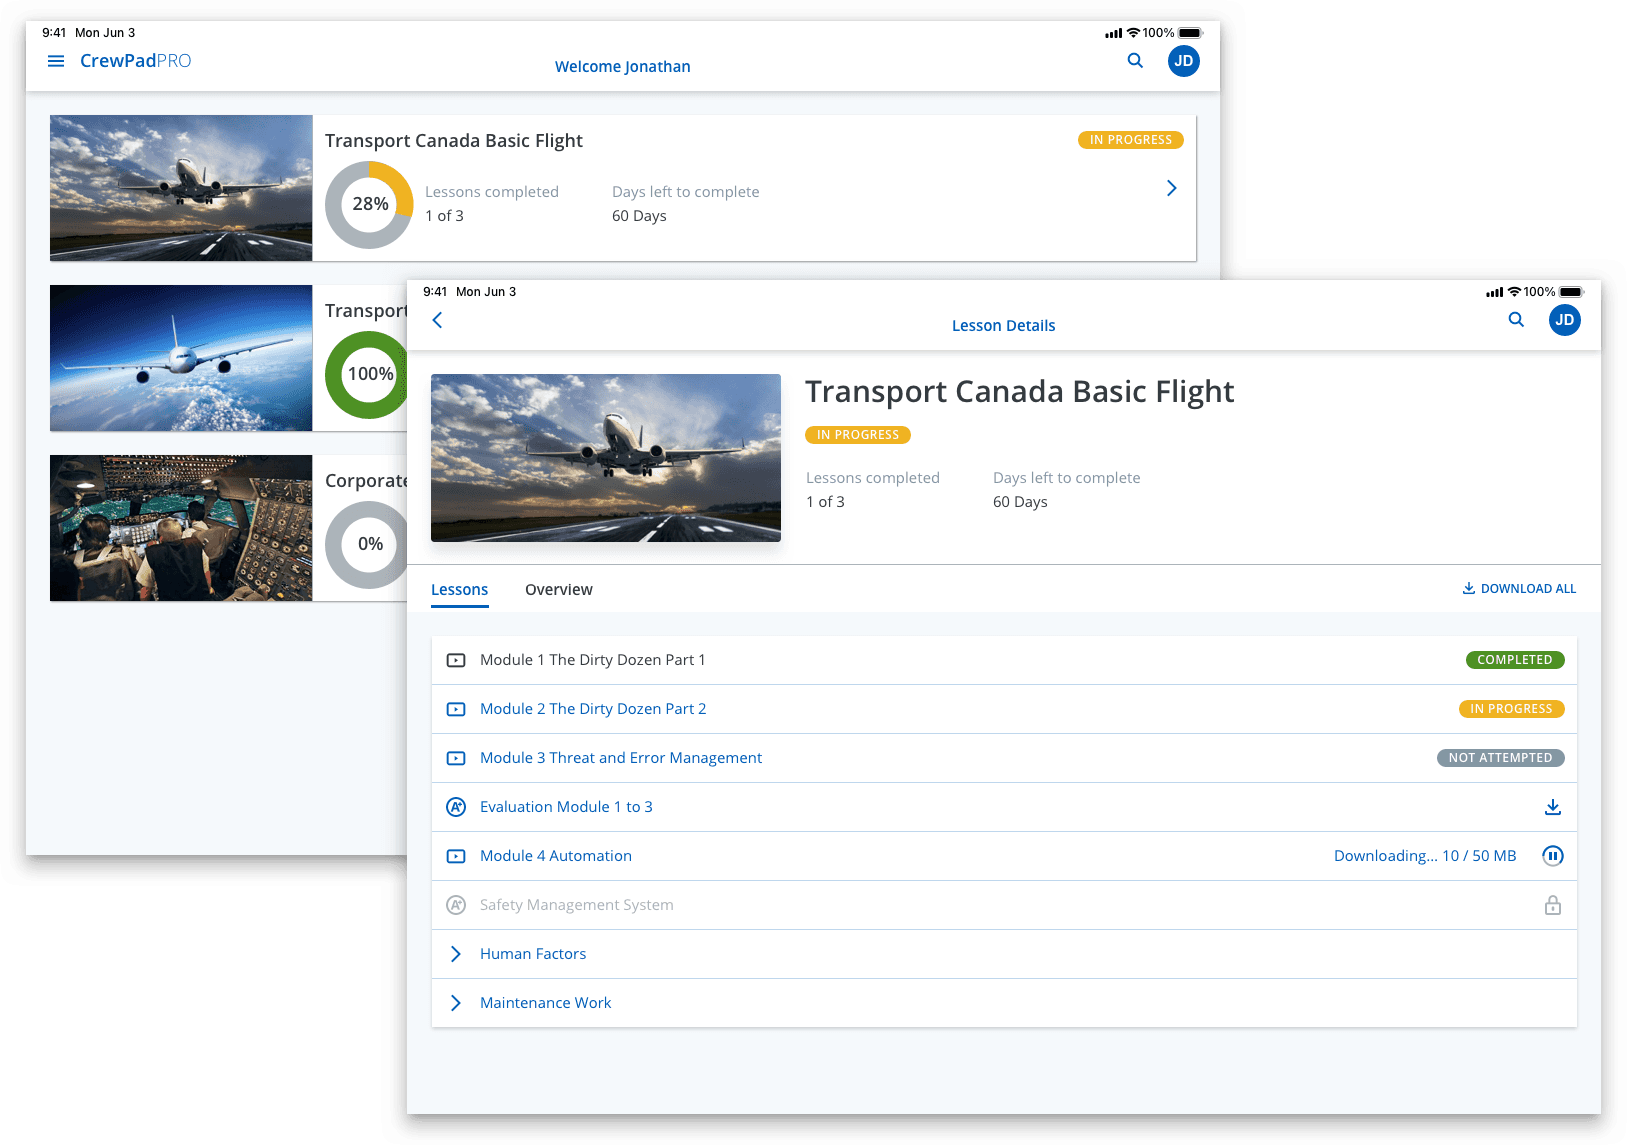
Task: Open the airplane takeoff thumbnail on Welcome screen
Action: (x=181, y=188)
